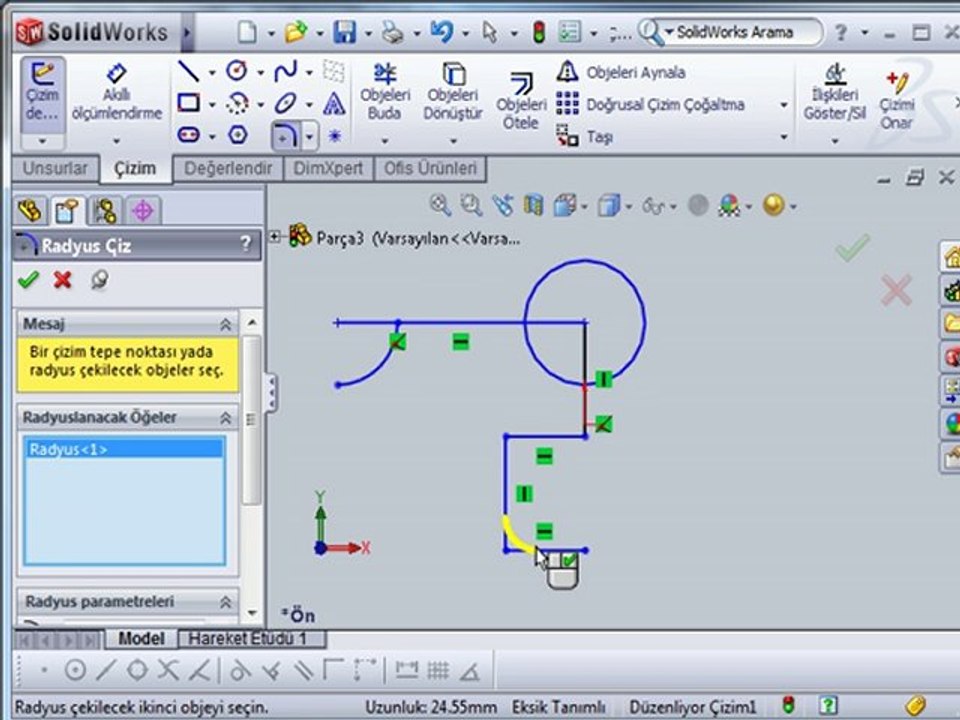Cancel Radyus Çiz with red X
The image size is (960, 720).
[62, 280]
